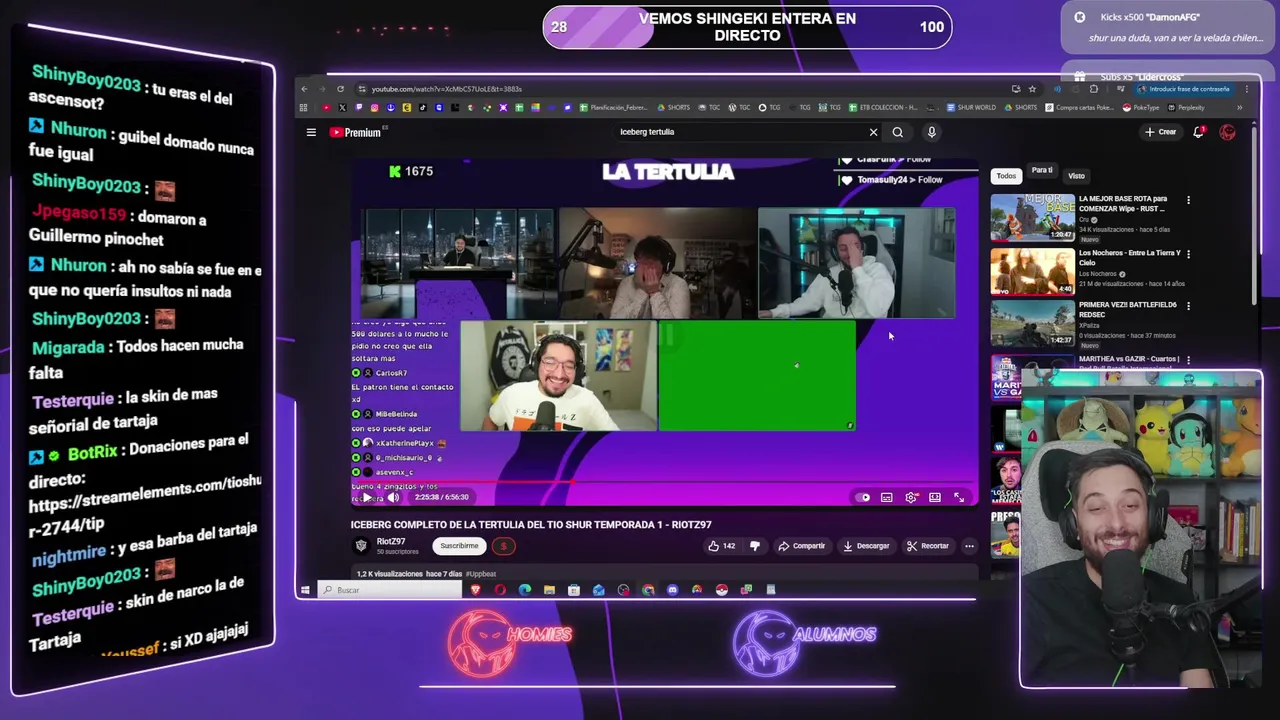This screenshot has width=1280, height=720.
Task: Bookmark this page with the star icon
Action: (x=1032, y=89)
